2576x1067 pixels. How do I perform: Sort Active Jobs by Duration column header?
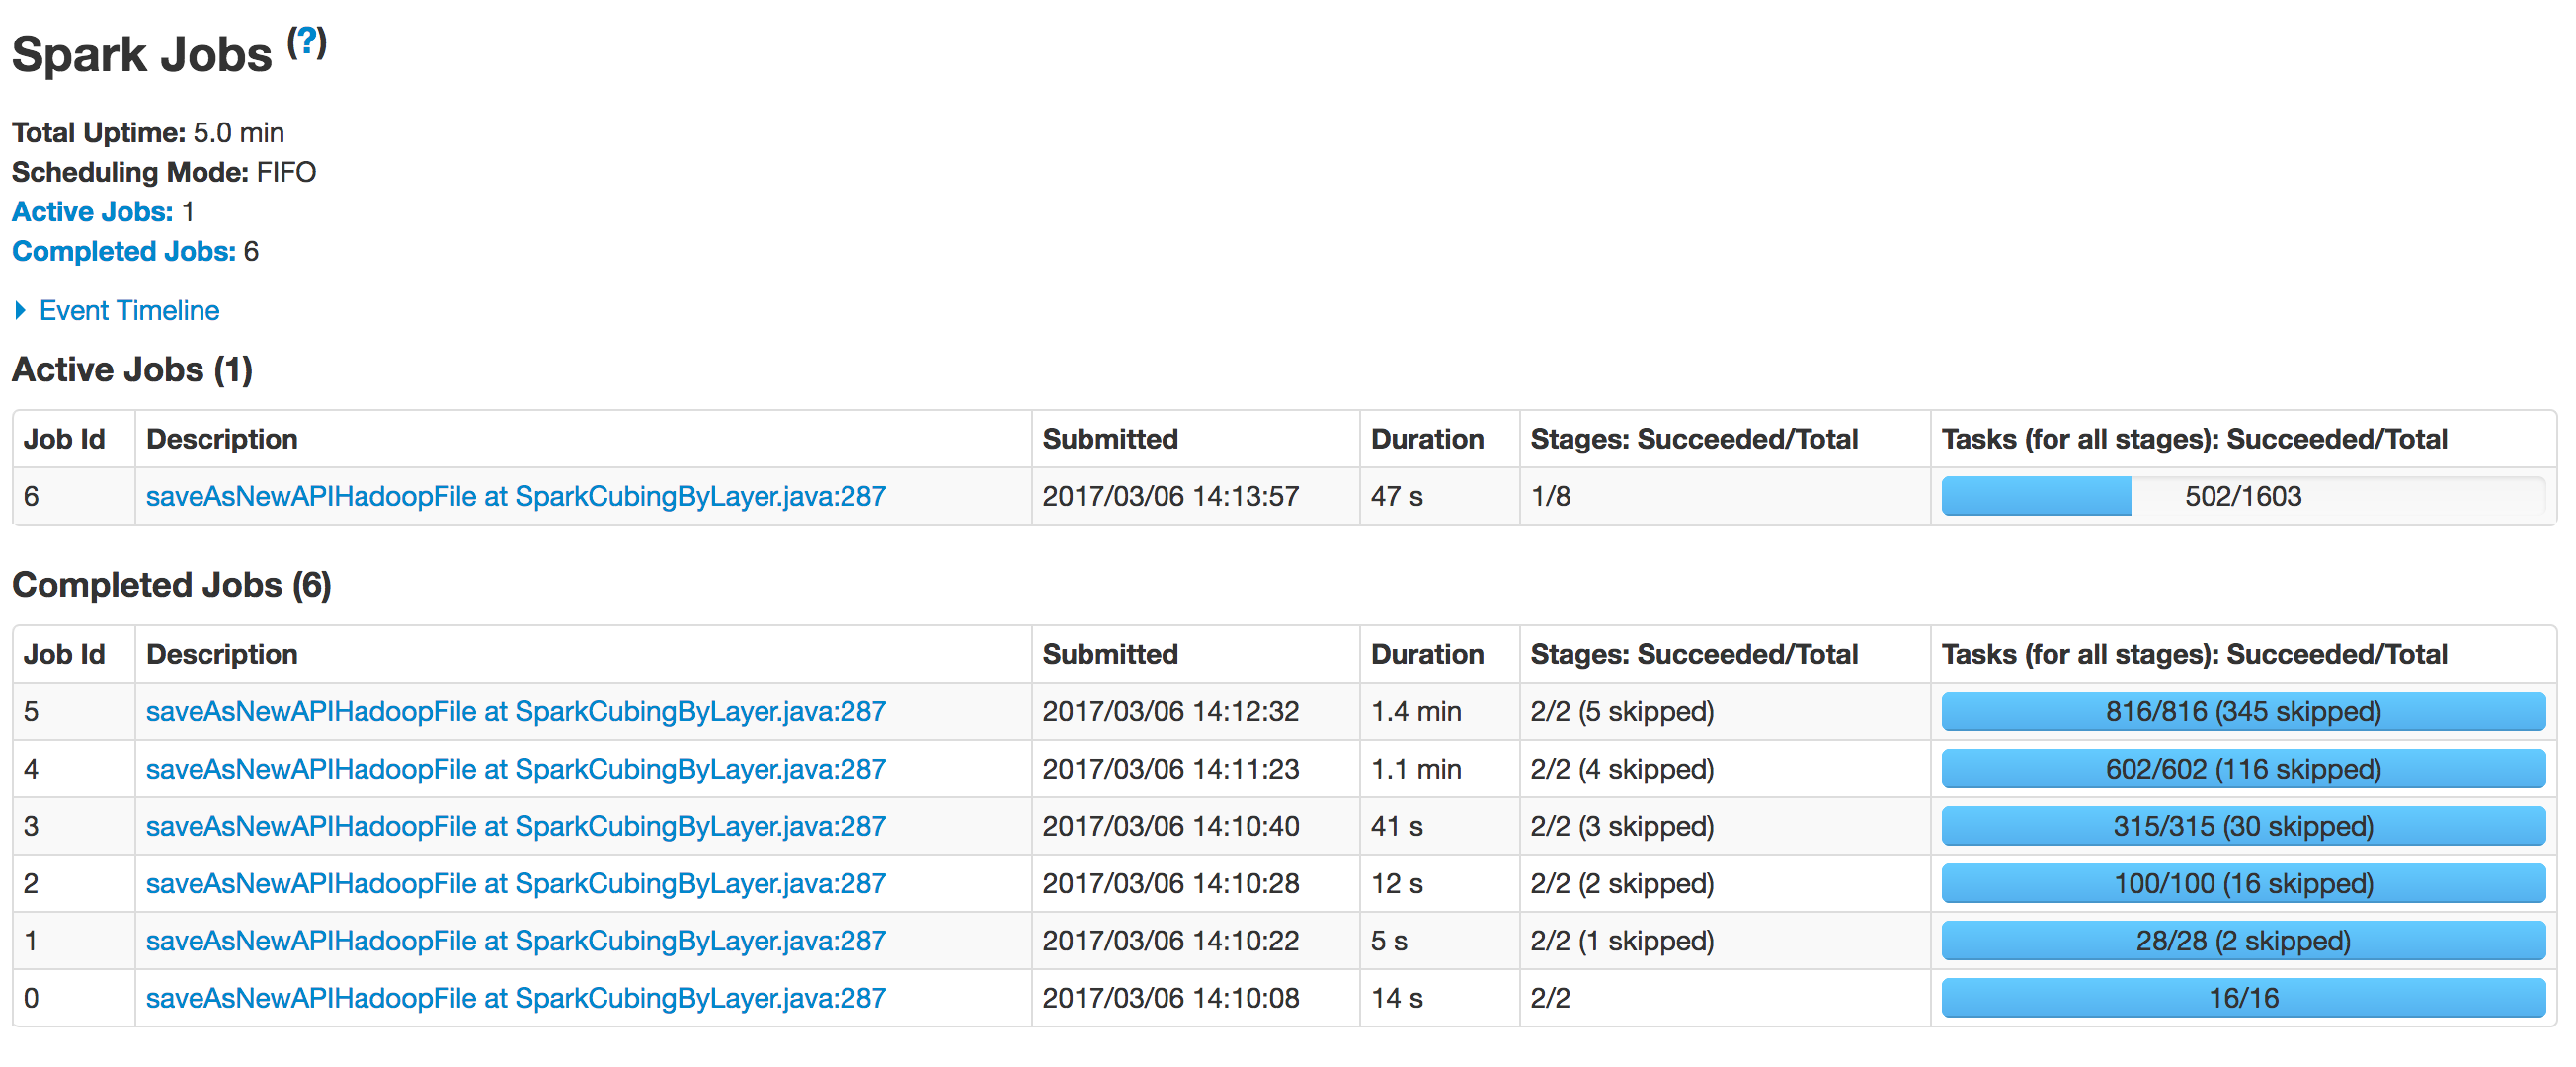pyautogui.click(x=1426, y=439)
